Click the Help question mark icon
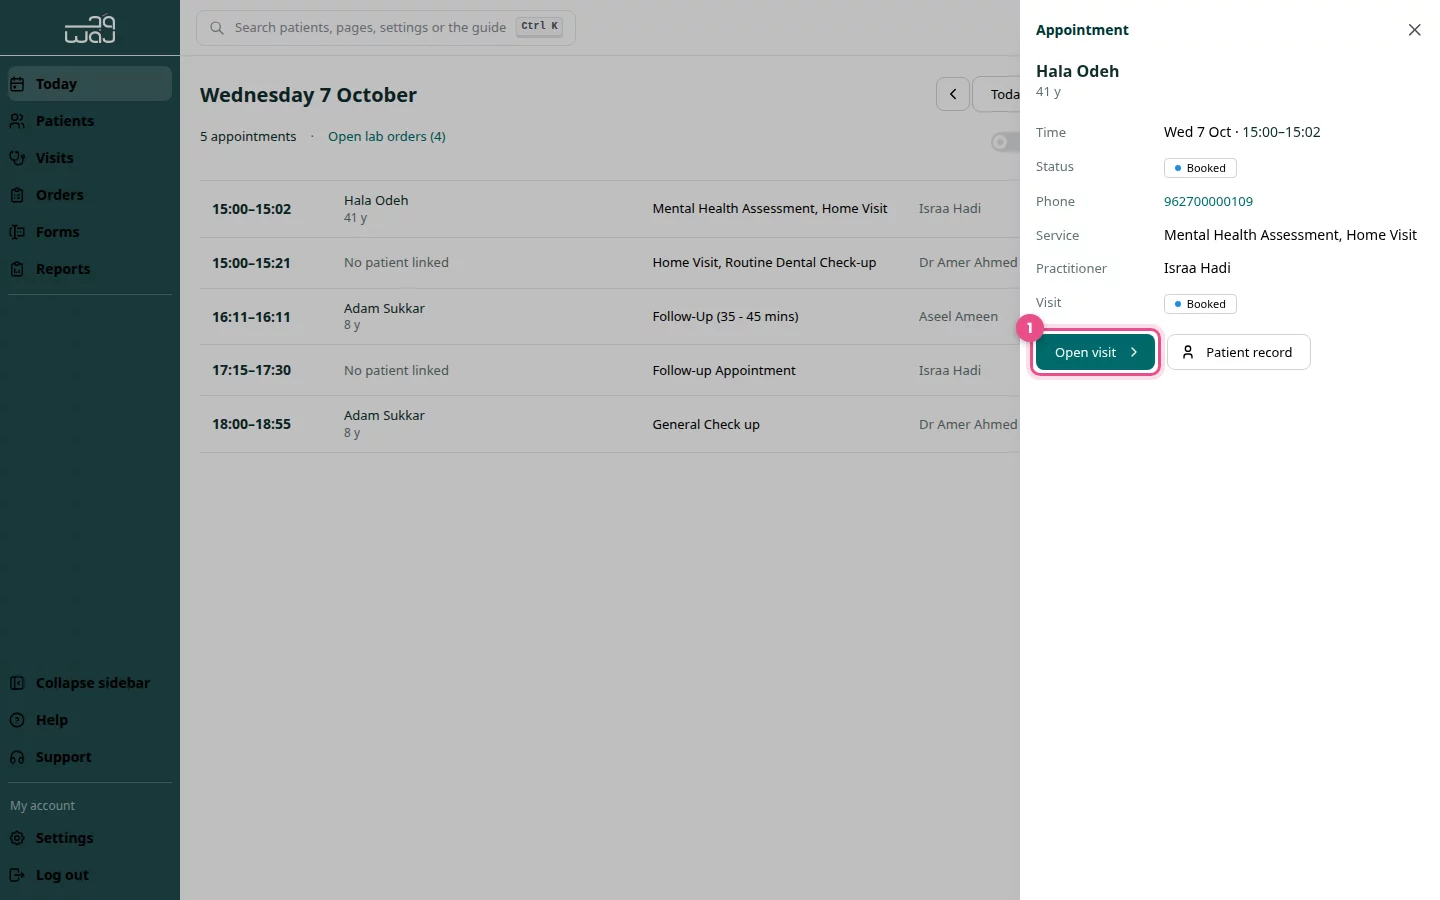 pos(17,720)
